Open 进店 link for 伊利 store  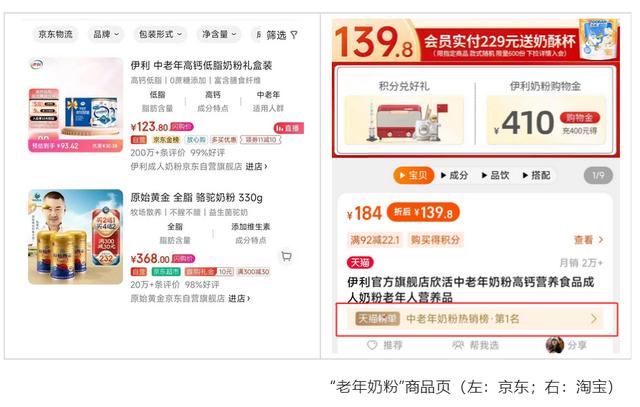256,167
